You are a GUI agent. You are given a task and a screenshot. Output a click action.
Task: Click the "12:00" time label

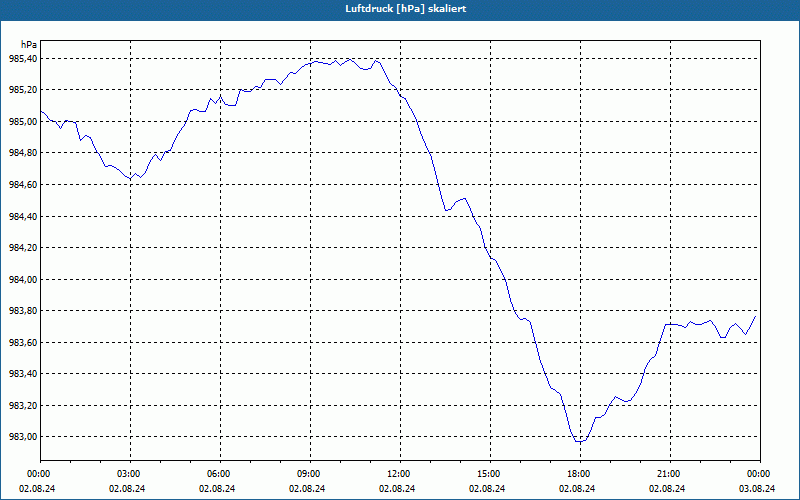398,474
